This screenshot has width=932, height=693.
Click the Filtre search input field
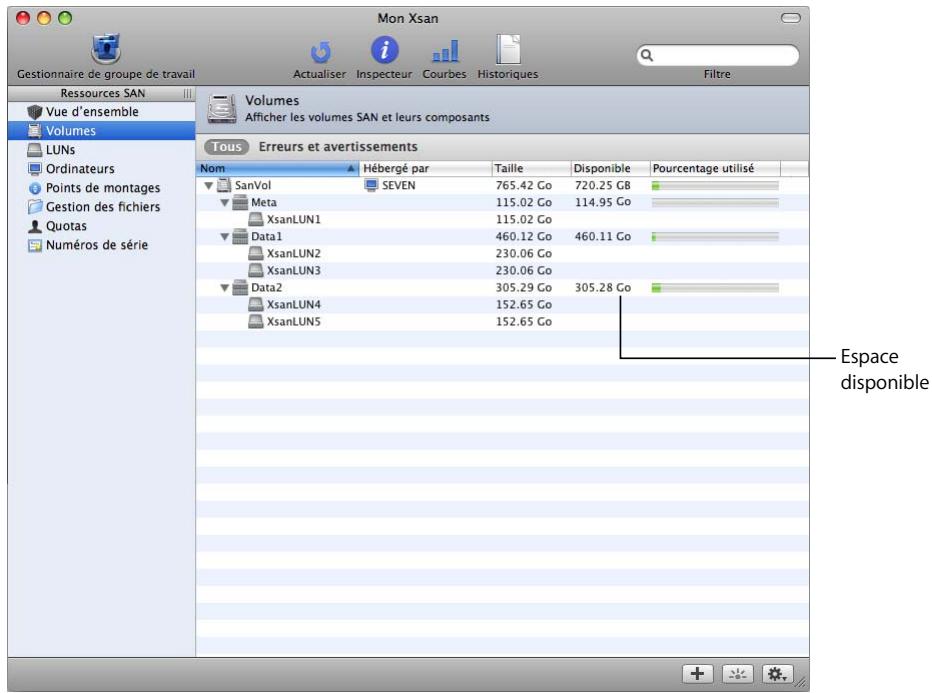(x=717, y=55)
